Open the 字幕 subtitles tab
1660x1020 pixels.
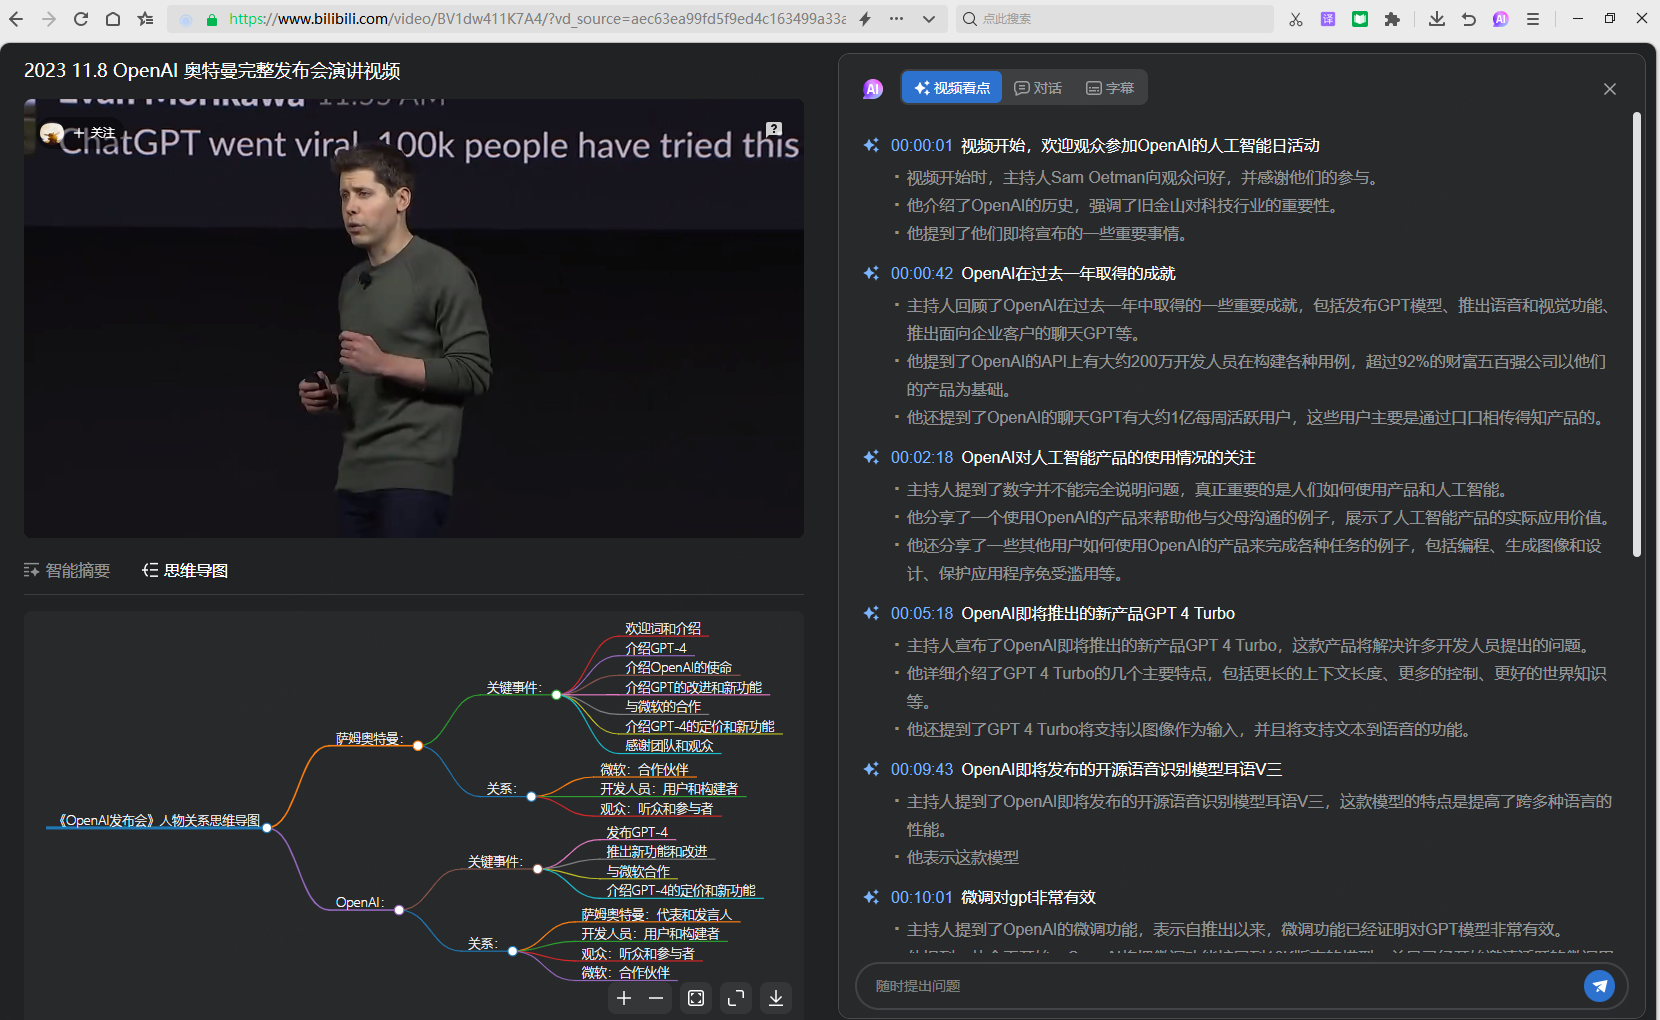[1110, 88]
